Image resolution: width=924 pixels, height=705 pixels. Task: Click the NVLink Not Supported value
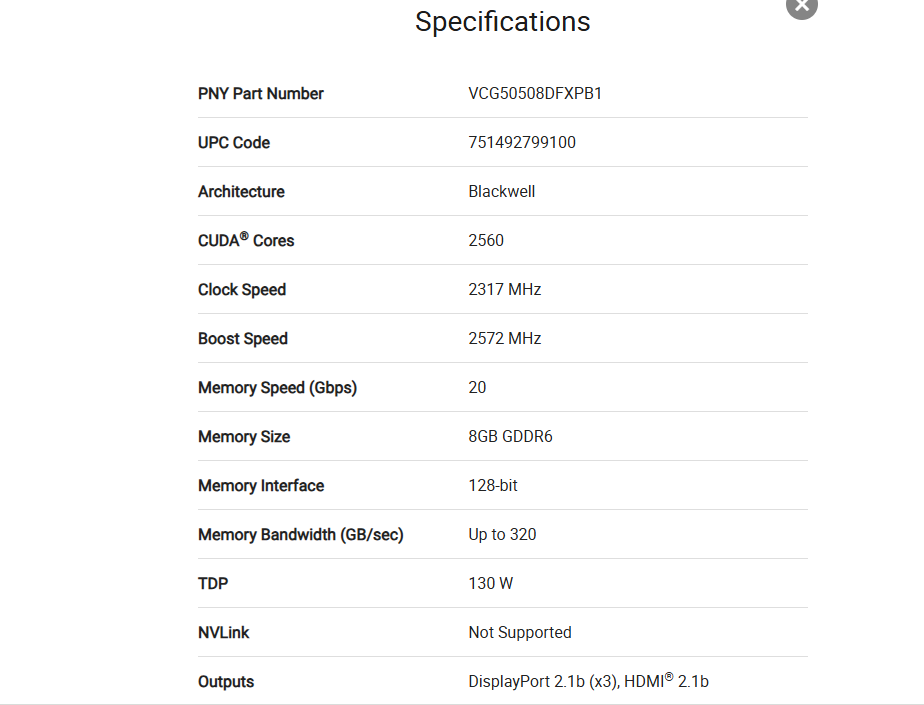[x=520, y=632]
